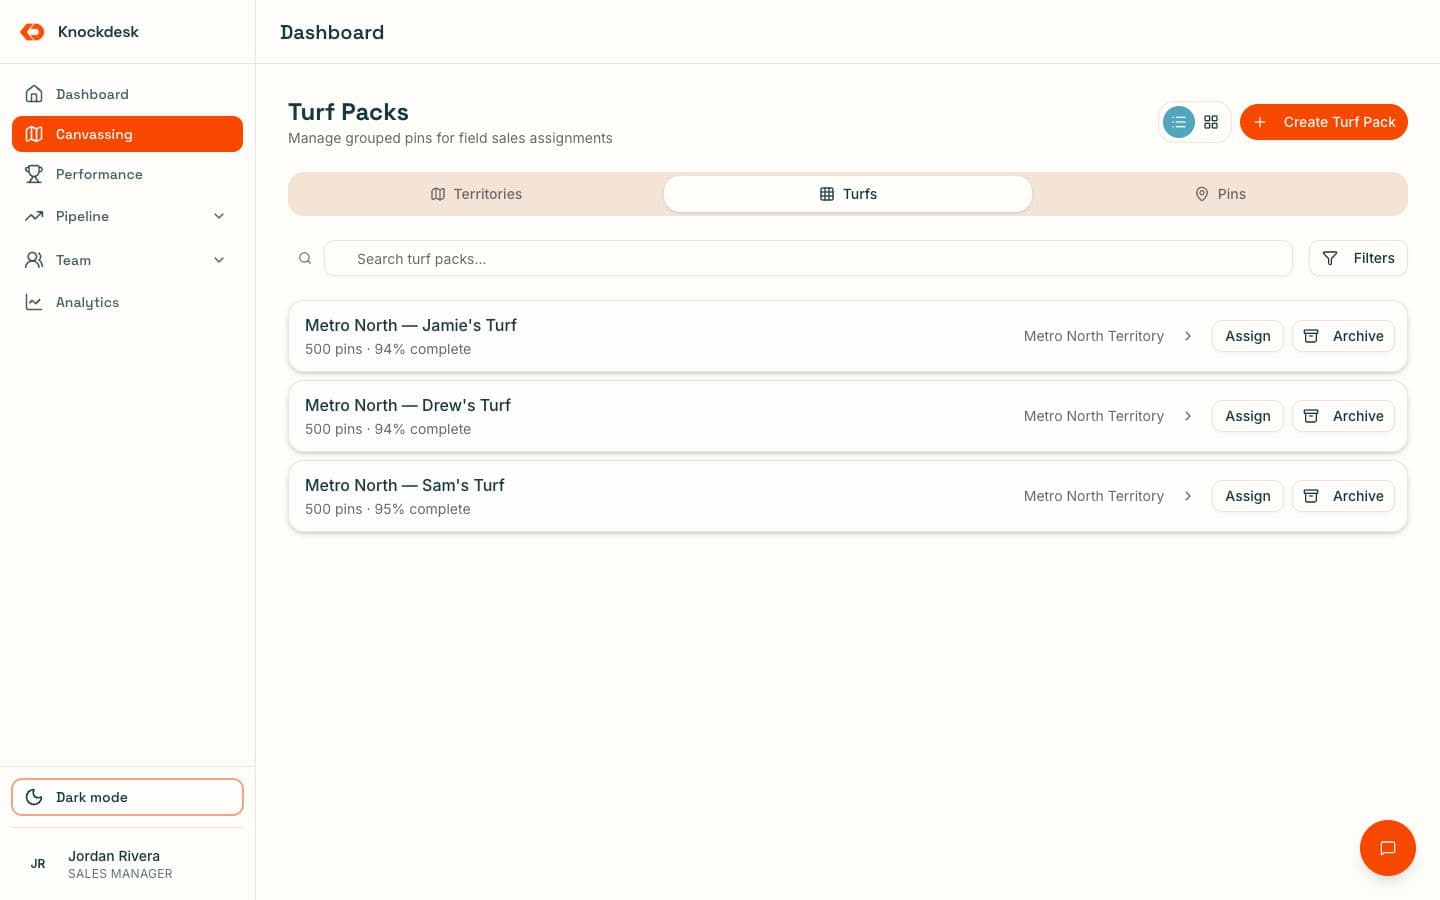Switch to list view layout

pyautogui.click(x=1179, y=122)
